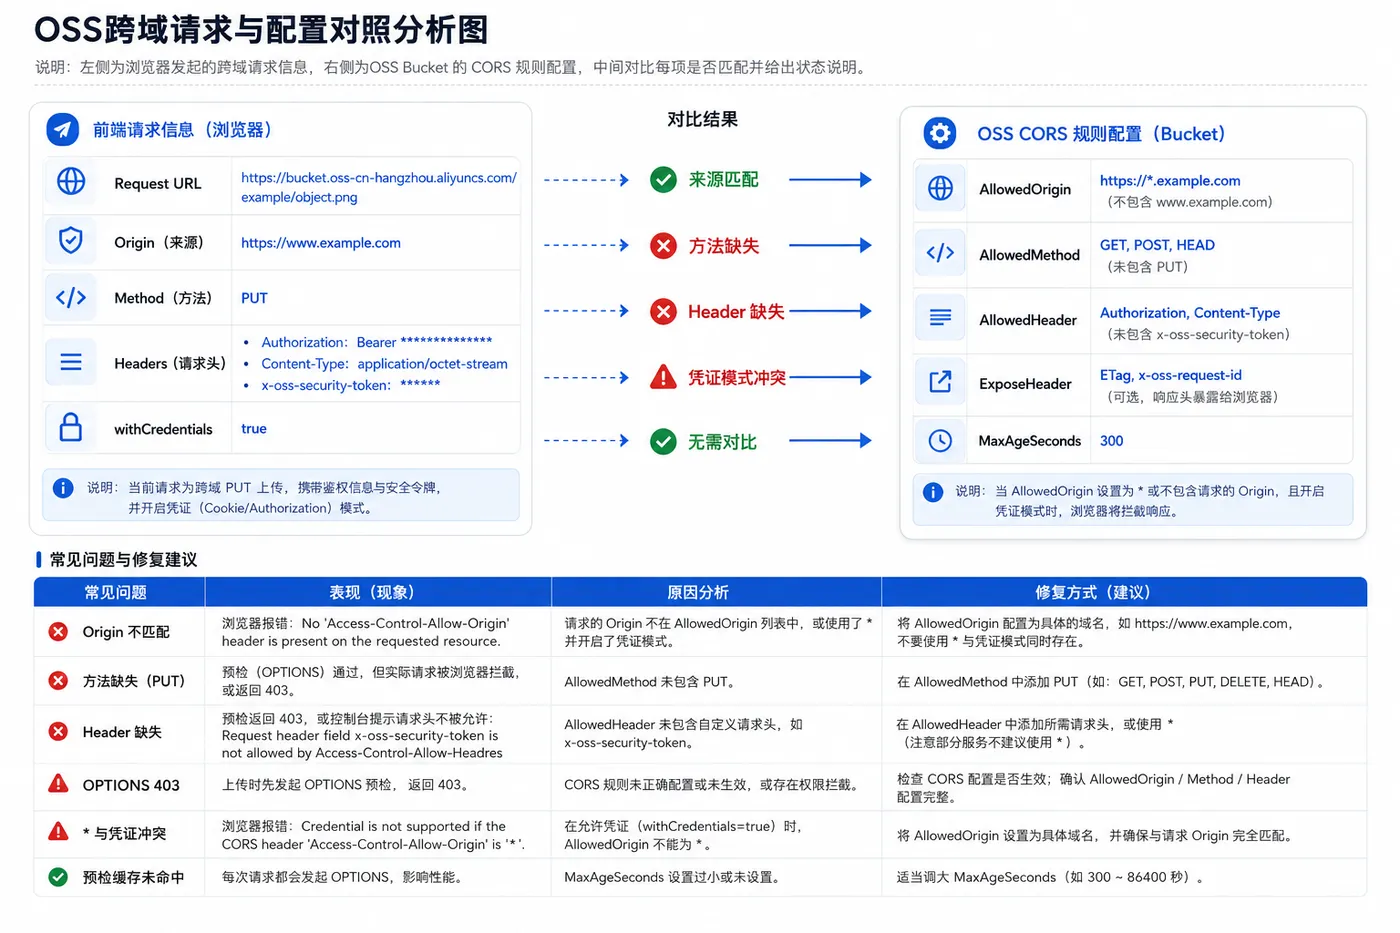Click the code brackets icon next to Method（方法）

point(71,297)
